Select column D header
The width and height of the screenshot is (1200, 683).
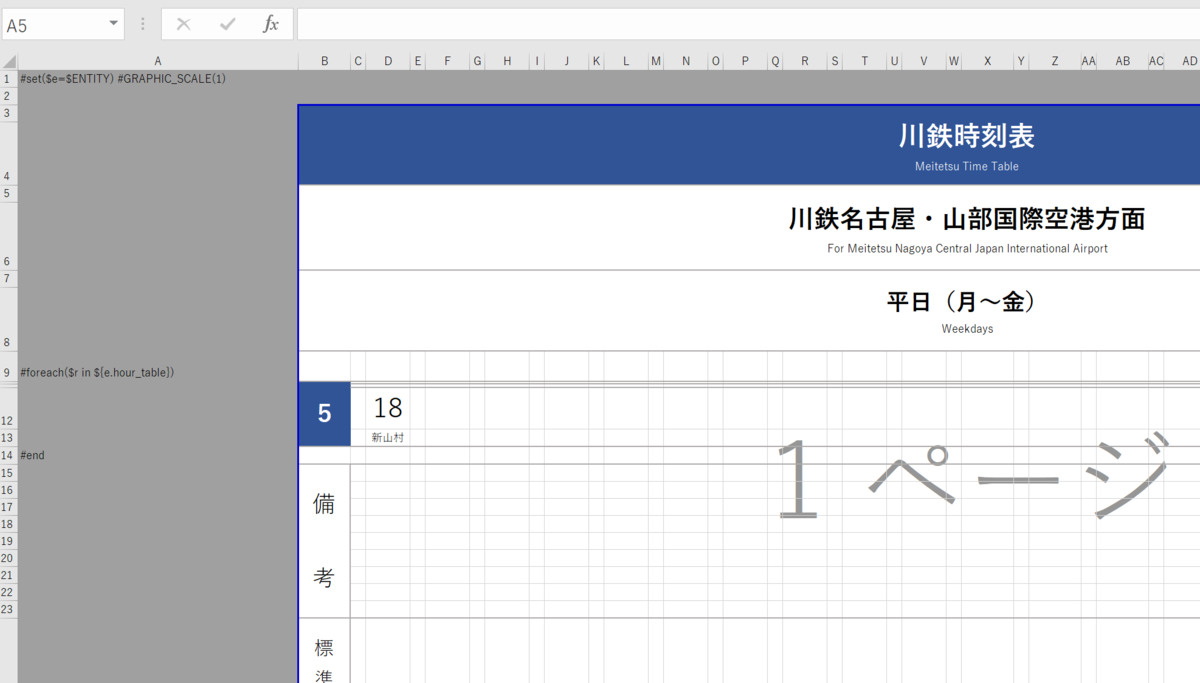click(388, 61)
